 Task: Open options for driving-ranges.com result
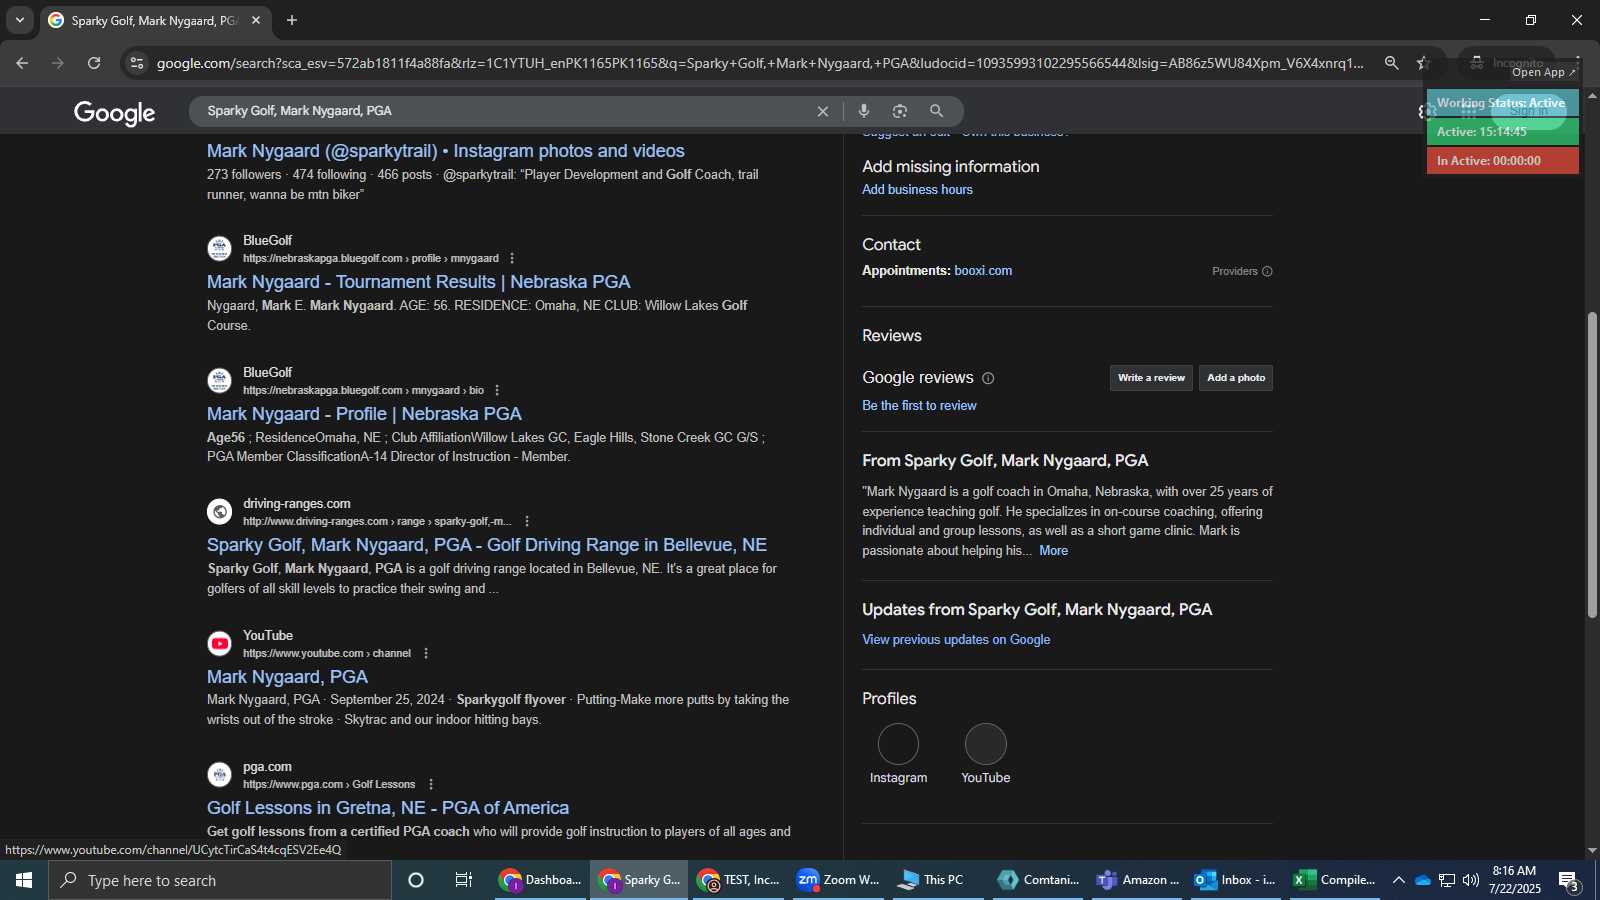[x=527, y=521]
